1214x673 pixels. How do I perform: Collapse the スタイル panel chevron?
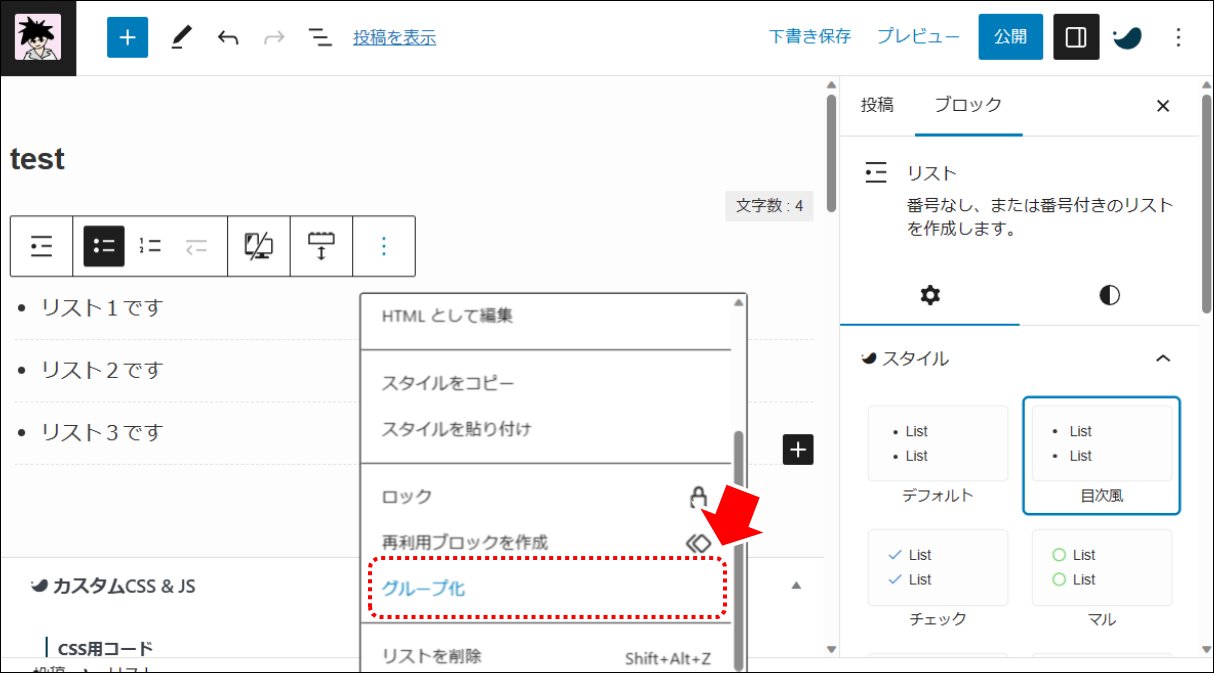click(x=1163, y=358)
